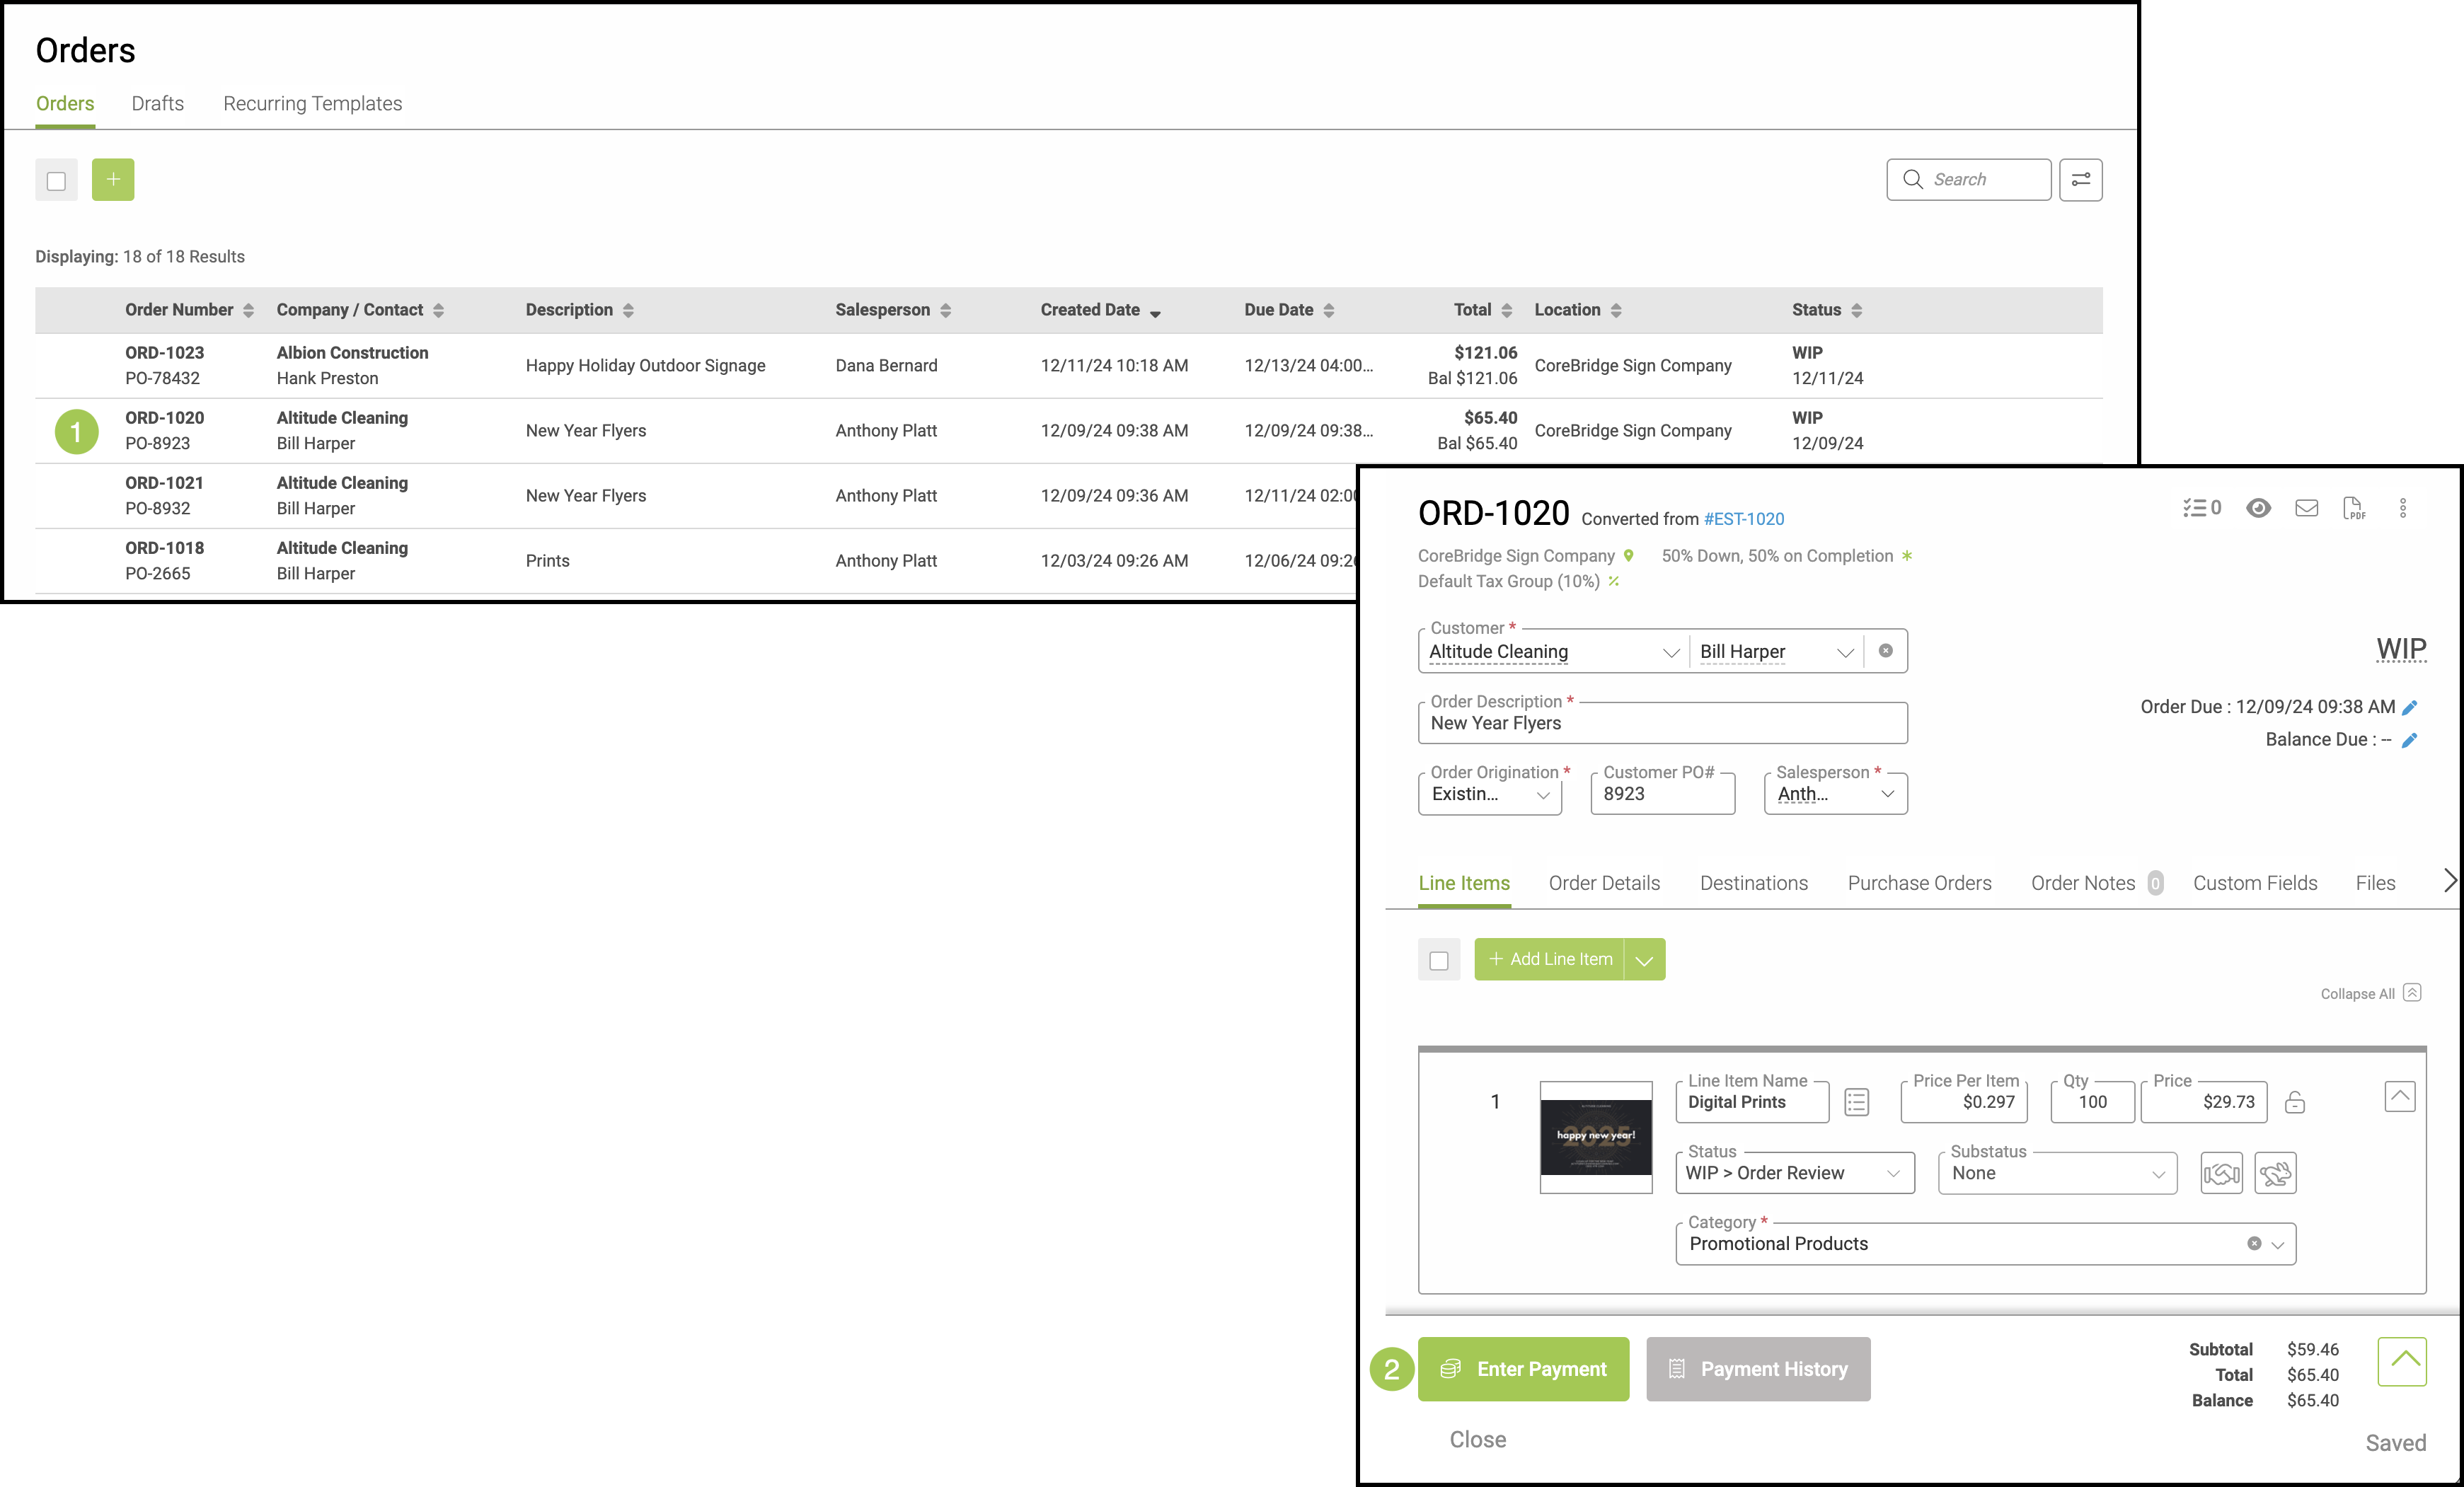The height and width of the screenshot is (1487, 2464).
Task: Click the handshake icon on line item
Action: click(x=2221, y=1173)
